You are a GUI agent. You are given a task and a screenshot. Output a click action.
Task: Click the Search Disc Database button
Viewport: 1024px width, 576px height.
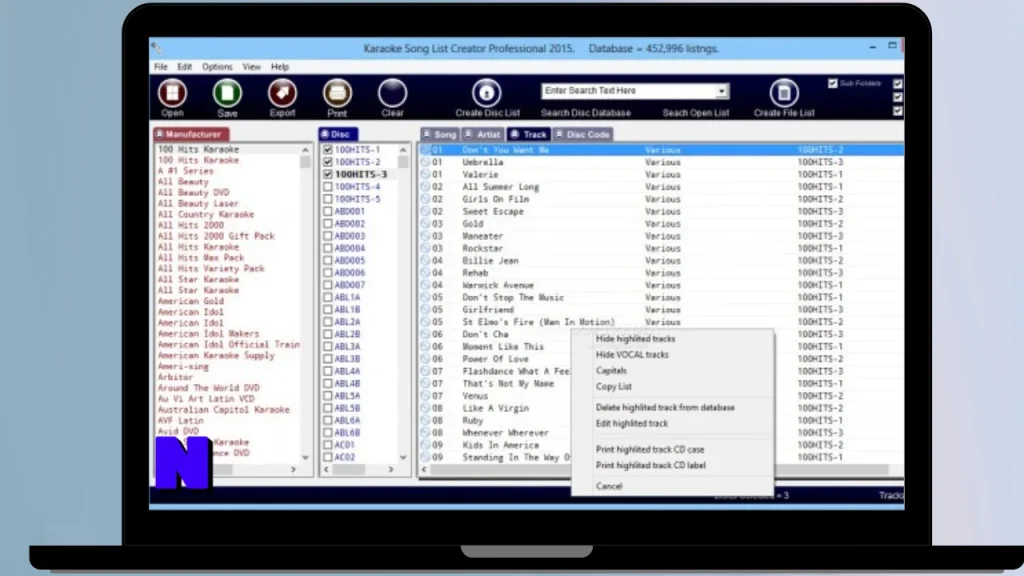tap(586, 112)
